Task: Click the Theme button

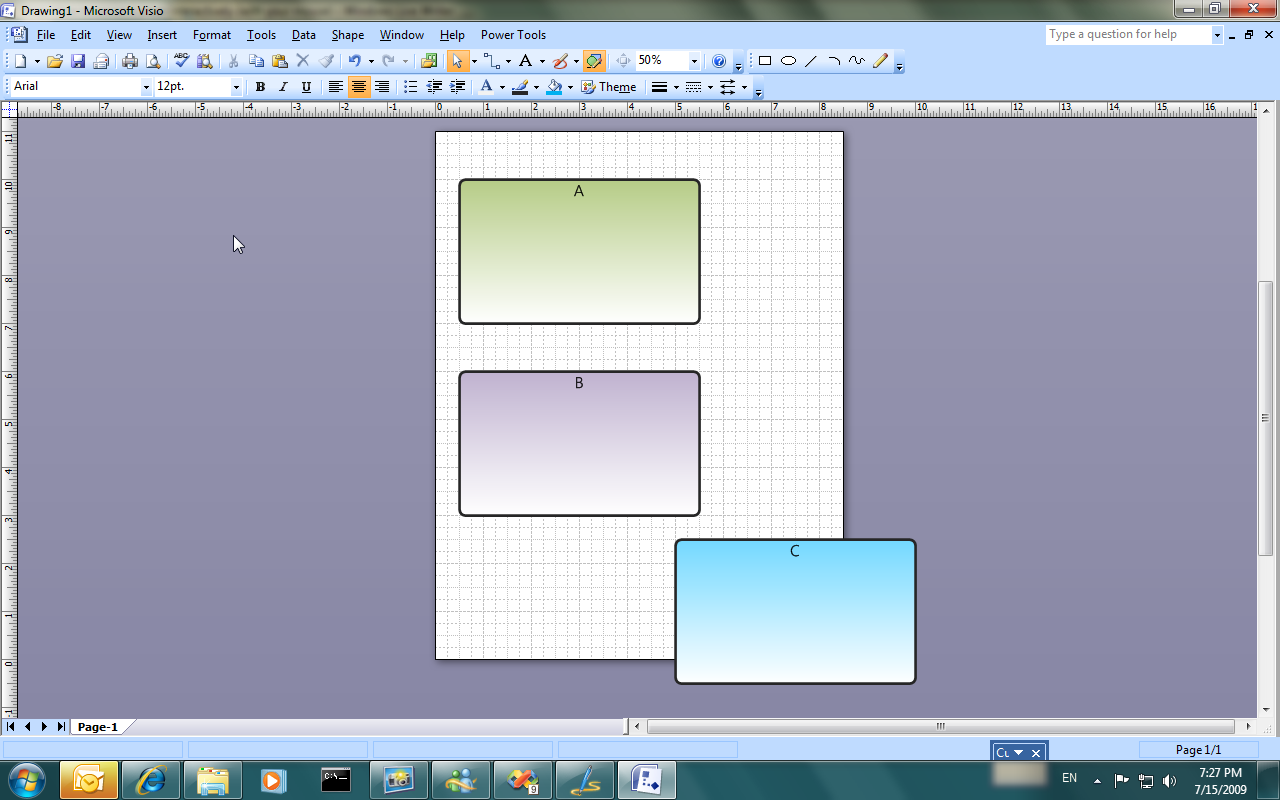Action: 609,87
